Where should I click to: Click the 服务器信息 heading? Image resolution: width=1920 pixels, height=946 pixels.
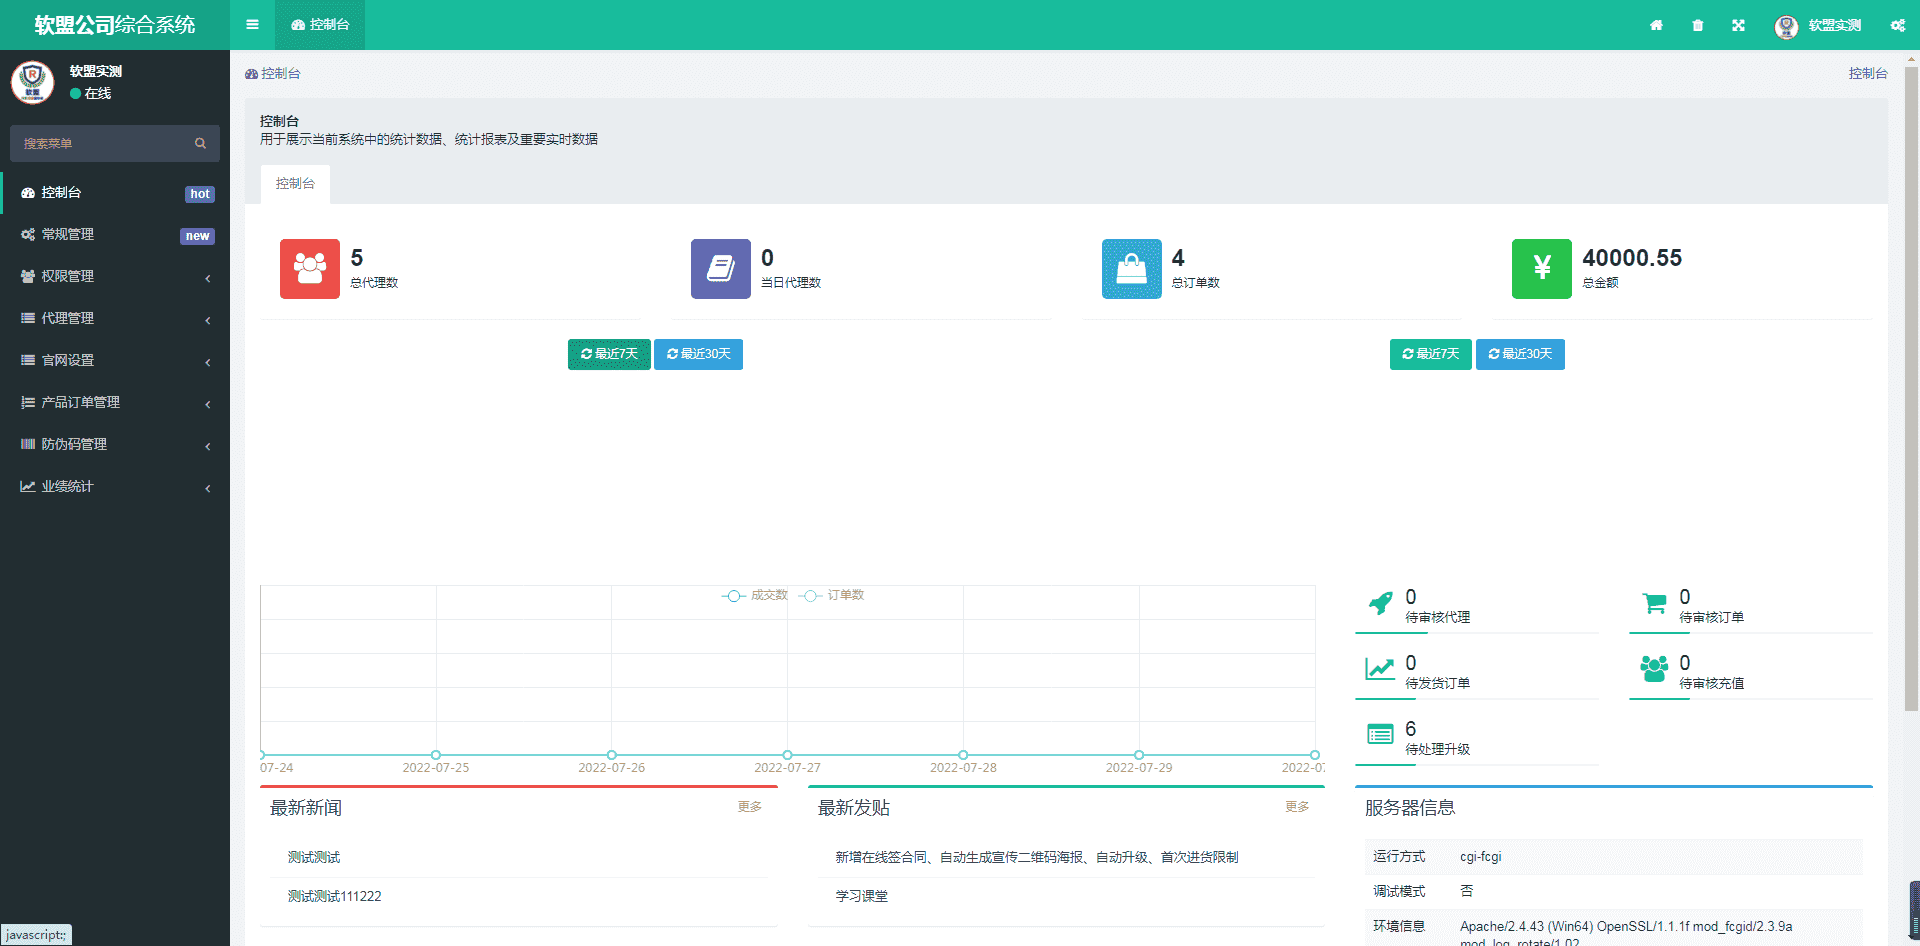coord(1410,808)
